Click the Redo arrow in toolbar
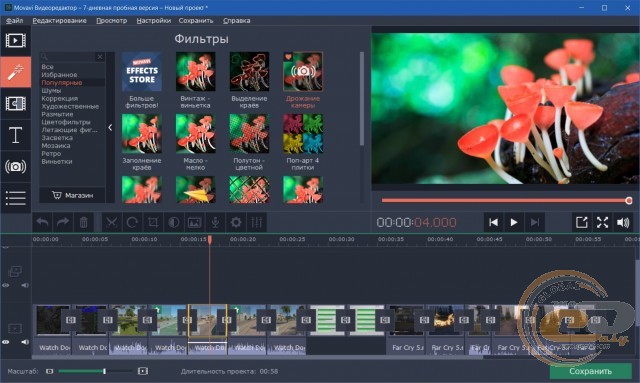Screen dimensions: 640x383 coord(62,223)
